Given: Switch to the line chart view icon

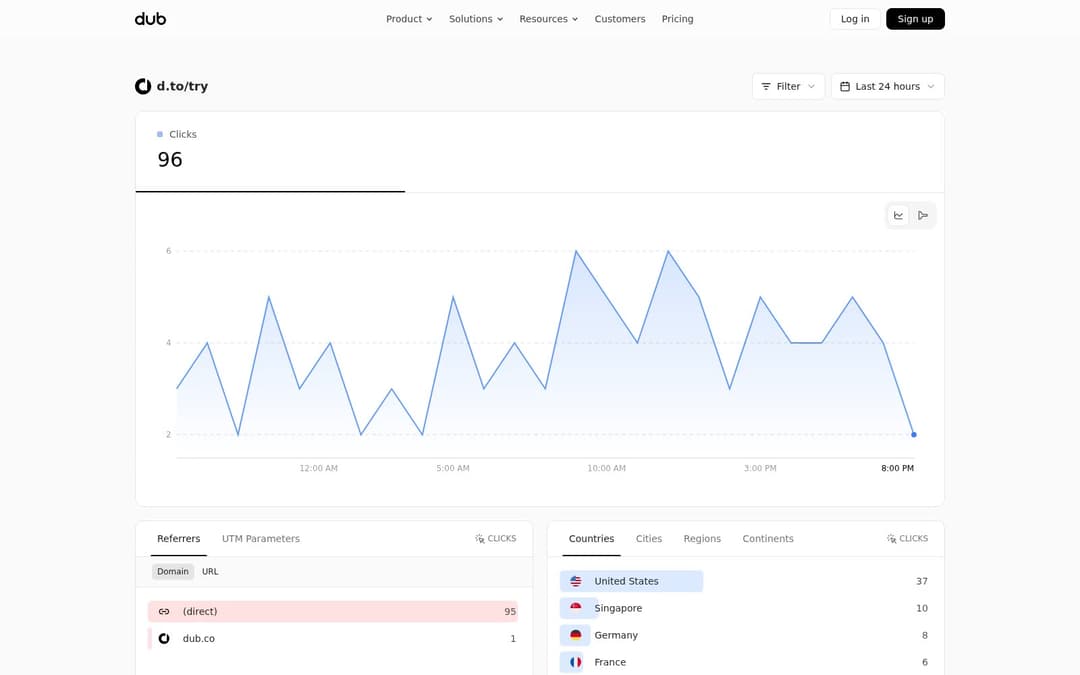Looking at the screenshot, I should 898,216.
